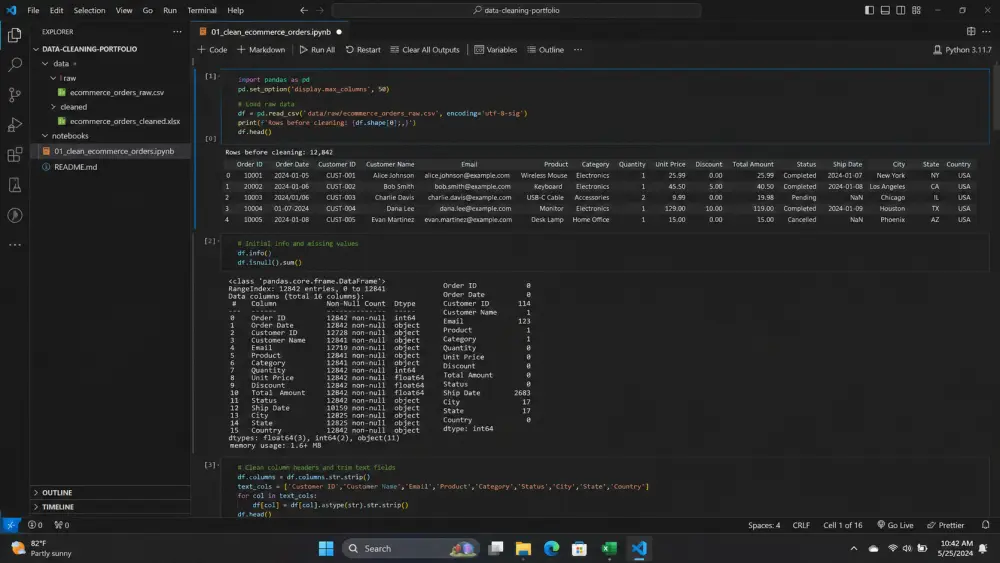This screenshot has height=563, width=1000.
Task: Open the Variables panel
Action: (496, 50)
